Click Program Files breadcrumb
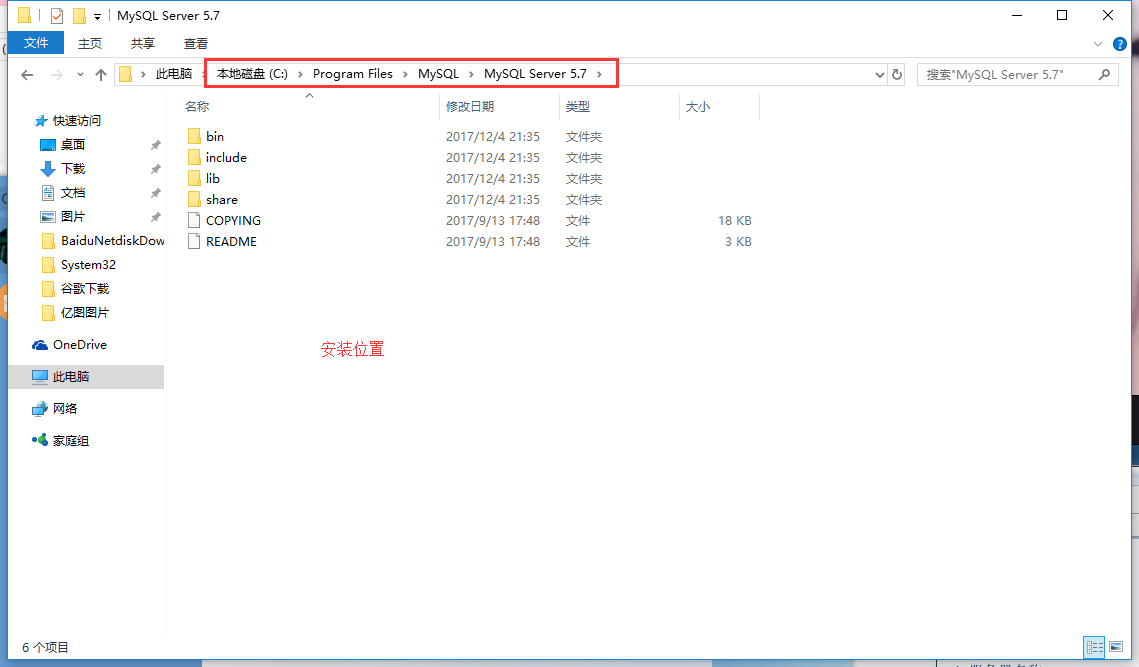1139x667 pixels. 353,74
